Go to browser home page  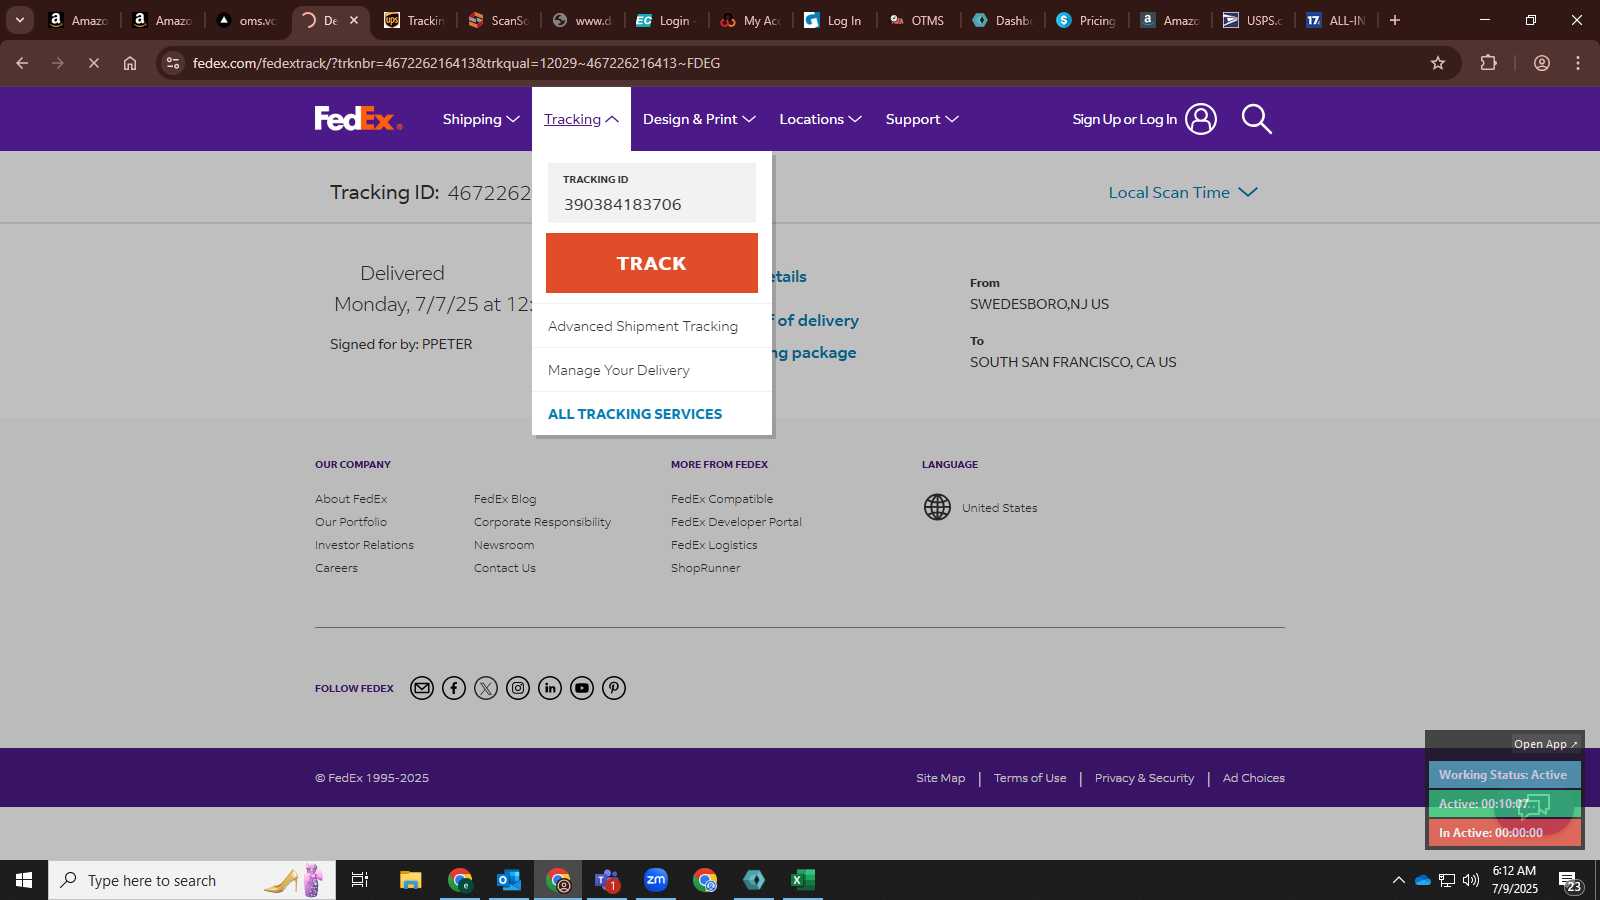pos(130,63)
